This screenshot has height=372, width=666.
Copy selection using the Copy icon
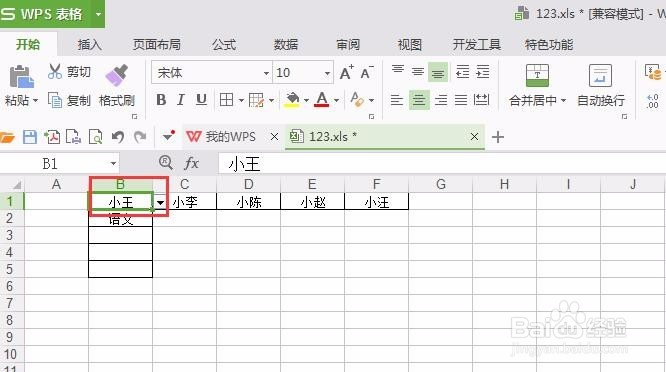(x=55, y=100)
